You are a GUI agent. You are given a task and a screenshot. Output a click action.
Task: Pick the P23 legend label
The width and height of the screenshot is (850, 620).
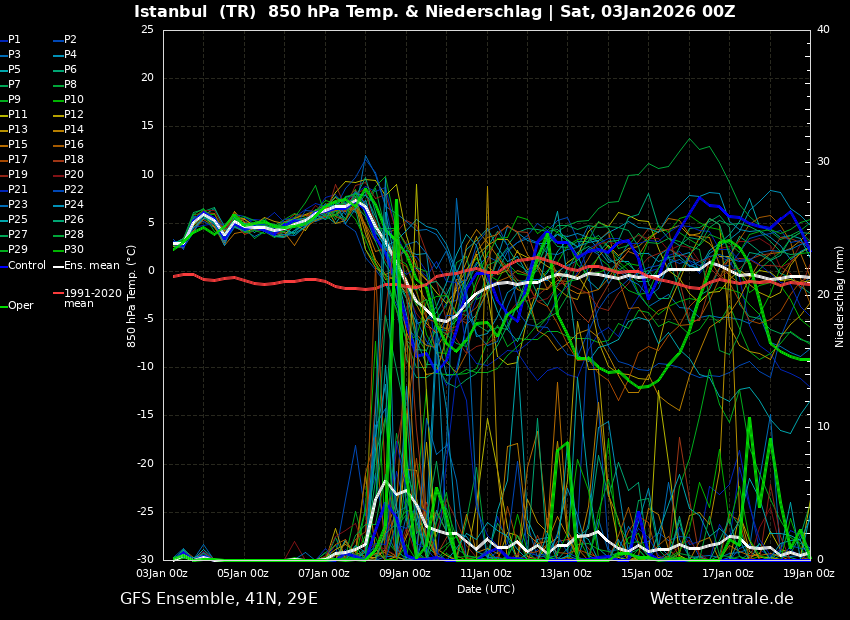point(17,204)
